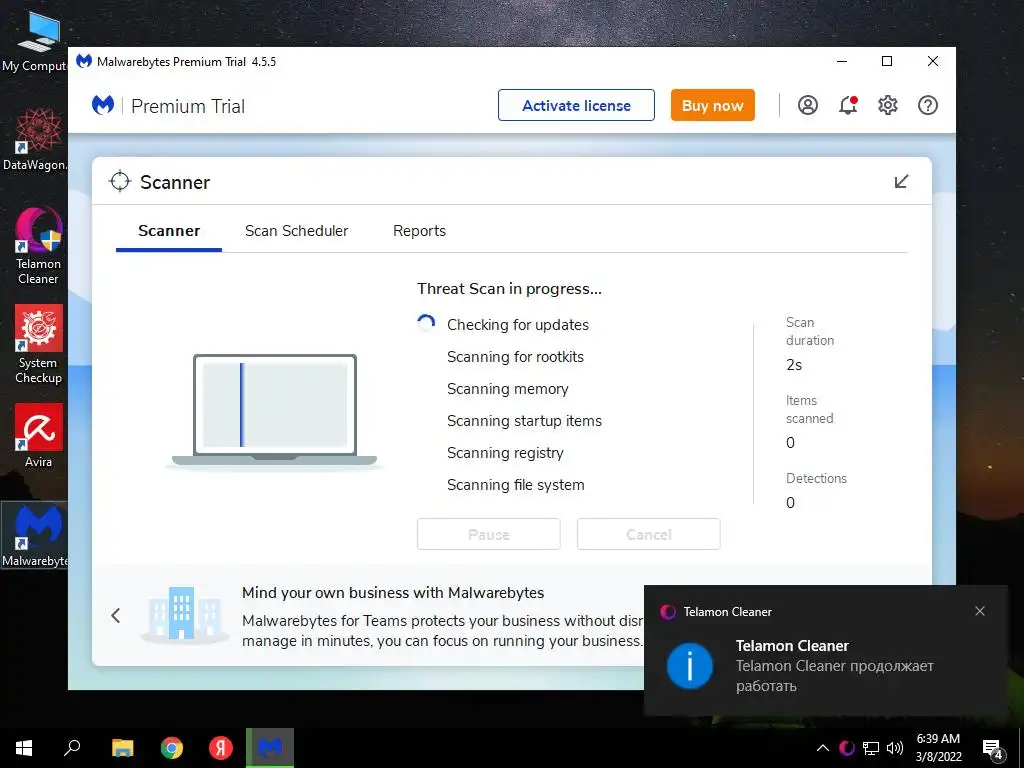The width and height of the screenshot is (1024, 768).
Task: Click the 'Scanning memory' step
Action: point(507,389)
